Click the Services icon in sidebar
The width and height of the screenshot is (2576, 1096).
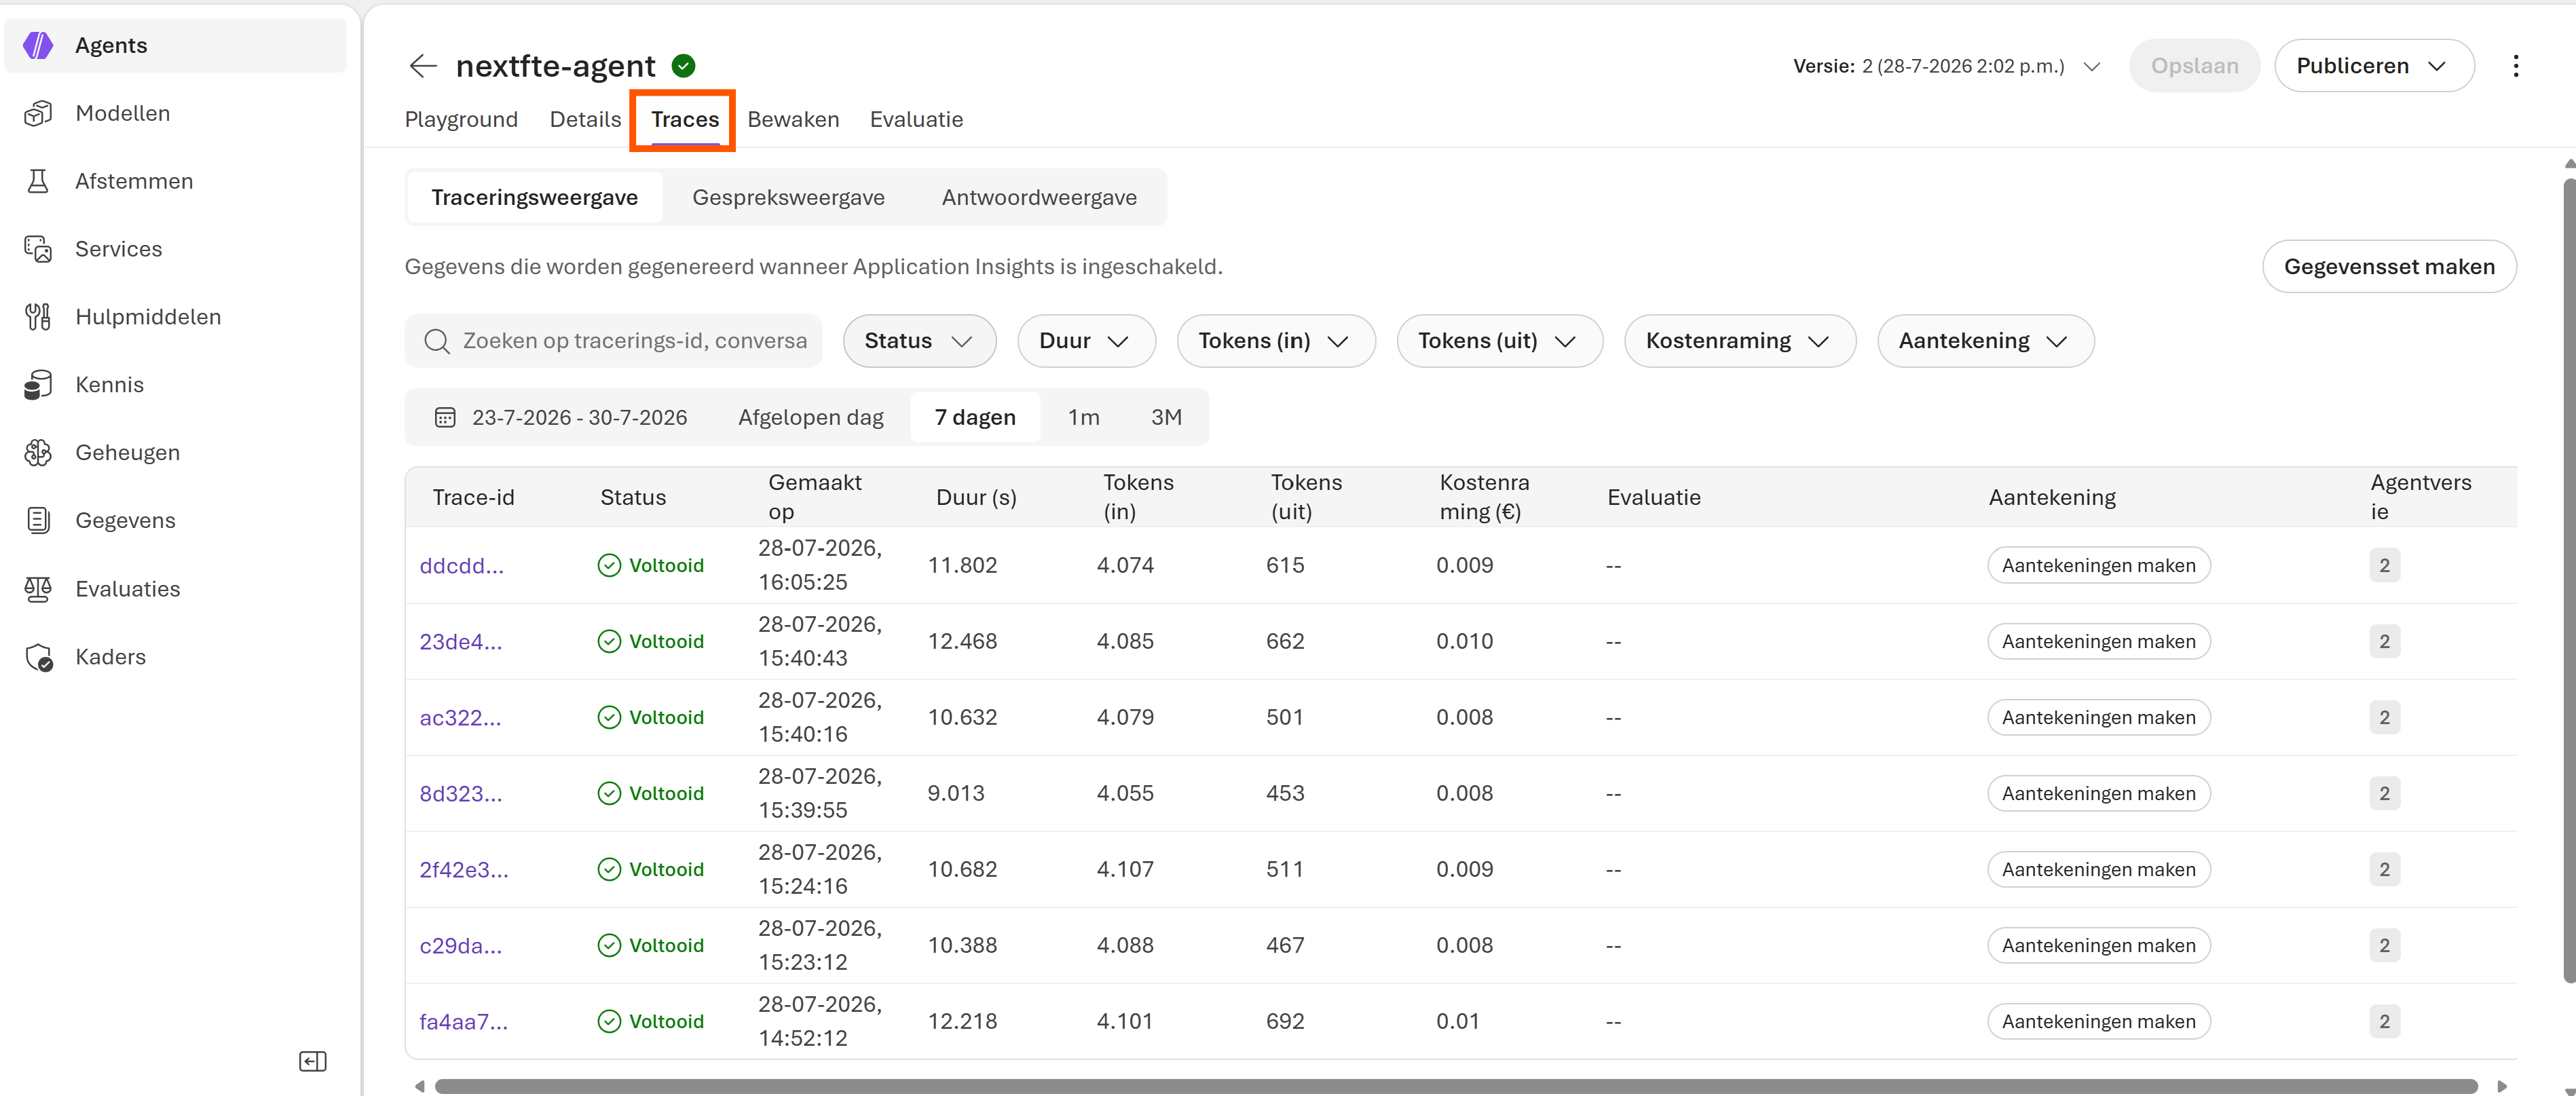[x=38, y=249]
